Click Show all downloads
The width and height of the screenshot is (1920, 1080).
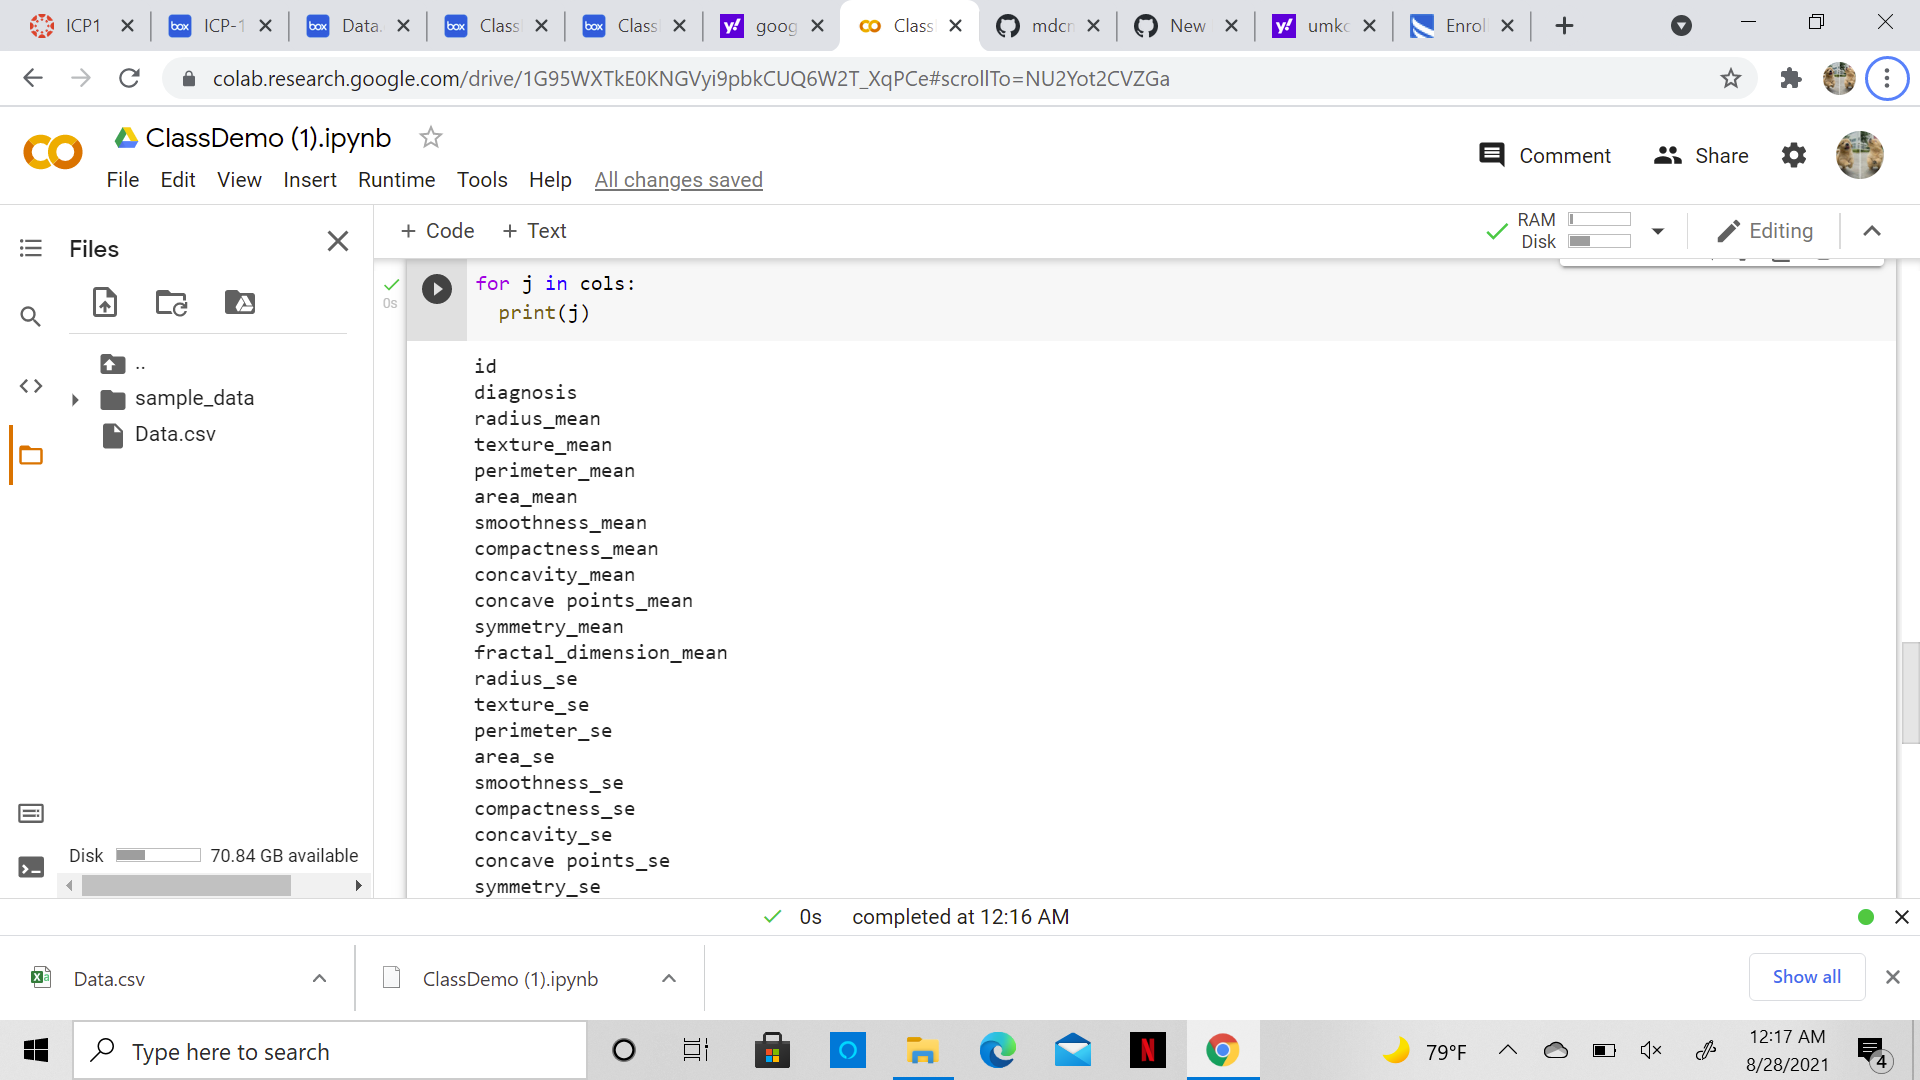coord(1806,977)
